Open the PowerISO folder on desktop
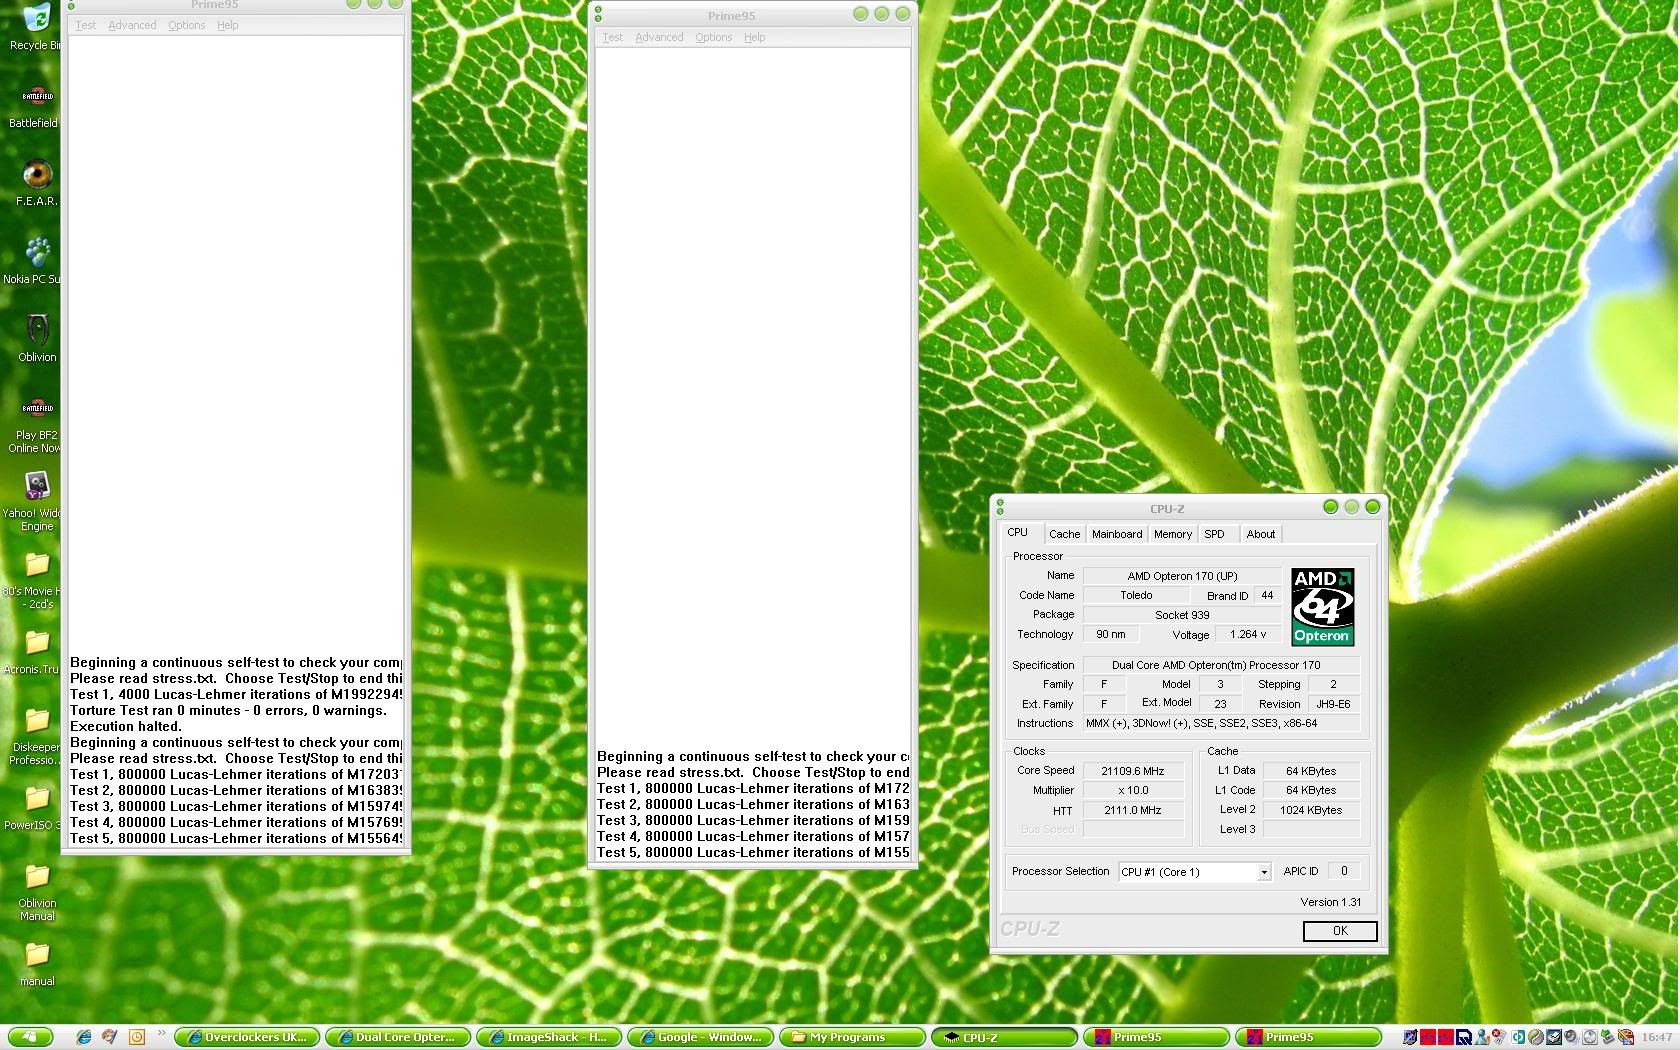Screen dimensions: 1680x1050 (37, 799)
